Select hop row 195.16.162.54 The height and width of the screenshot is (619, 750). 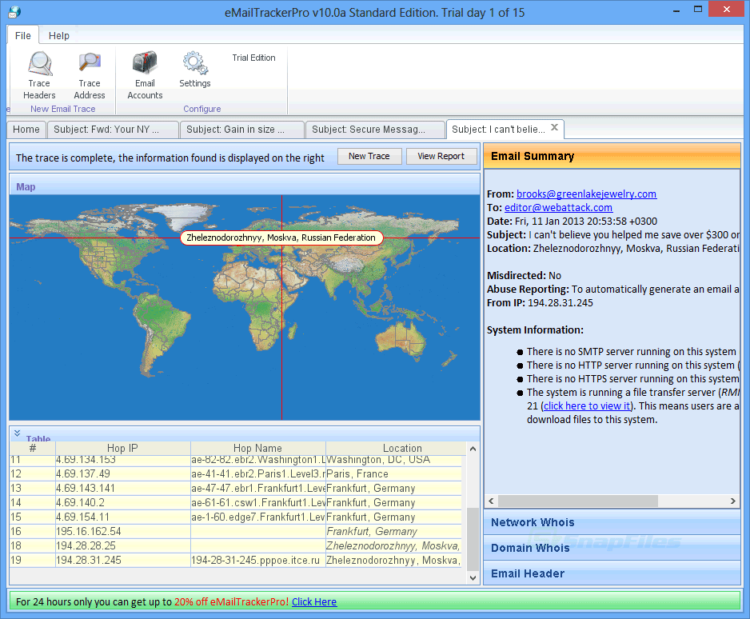click(236, 531)
